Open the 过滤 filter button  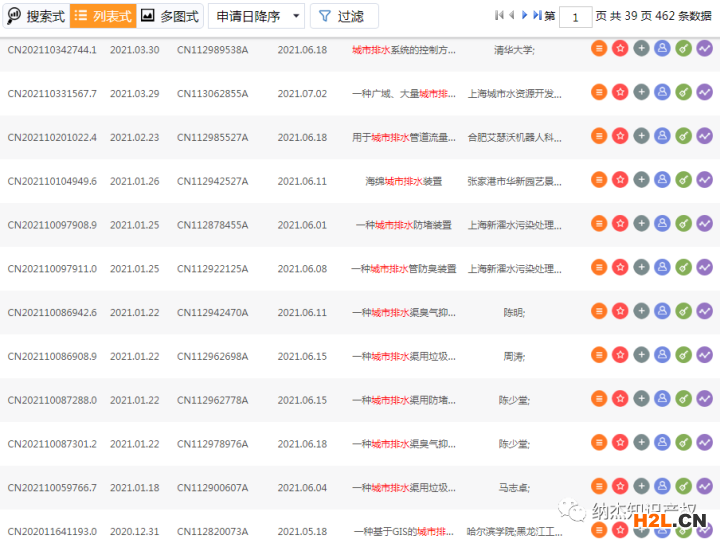click(343, 16)
